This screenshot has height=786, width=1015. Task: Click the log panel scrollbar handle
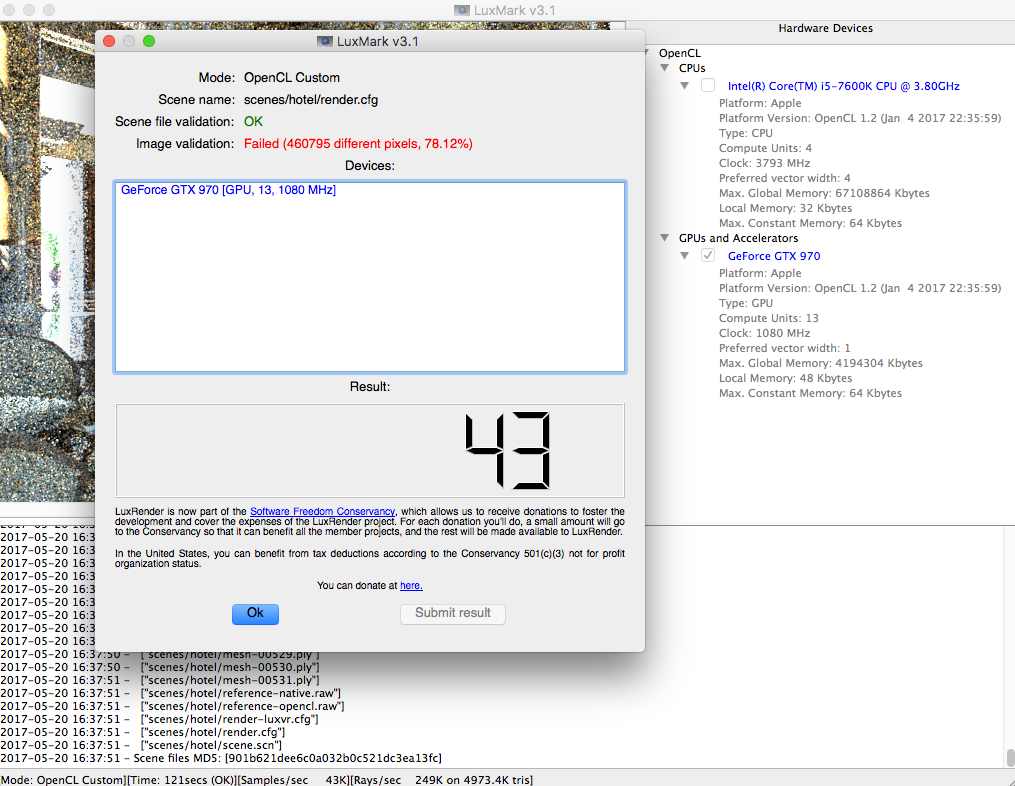coord(1010,758)
